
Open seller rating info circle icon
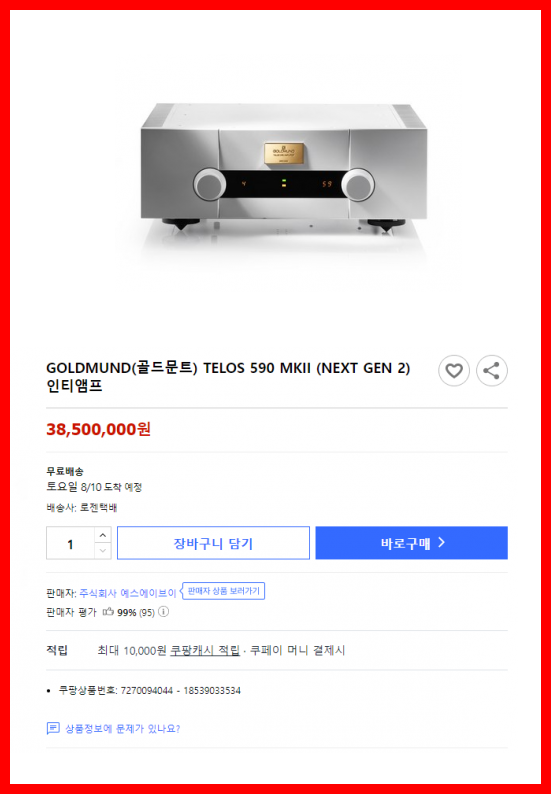point(163,612)
